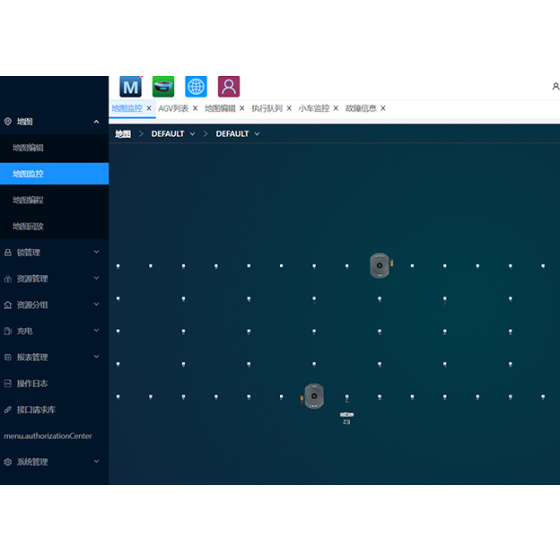Expand the 系统管理 sidebar section
The image size is (560, 560).
coord(54,462)
